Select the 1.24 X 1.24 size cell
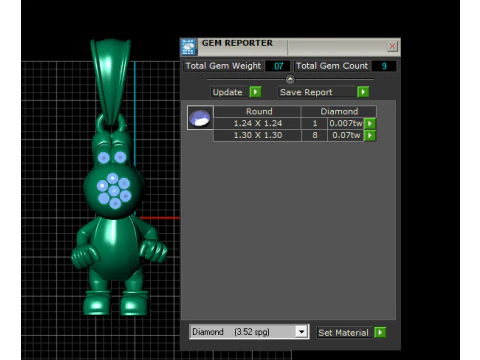The width and height of the screenshot is (480, 360). pyautogui.click(x=258, y=123)
